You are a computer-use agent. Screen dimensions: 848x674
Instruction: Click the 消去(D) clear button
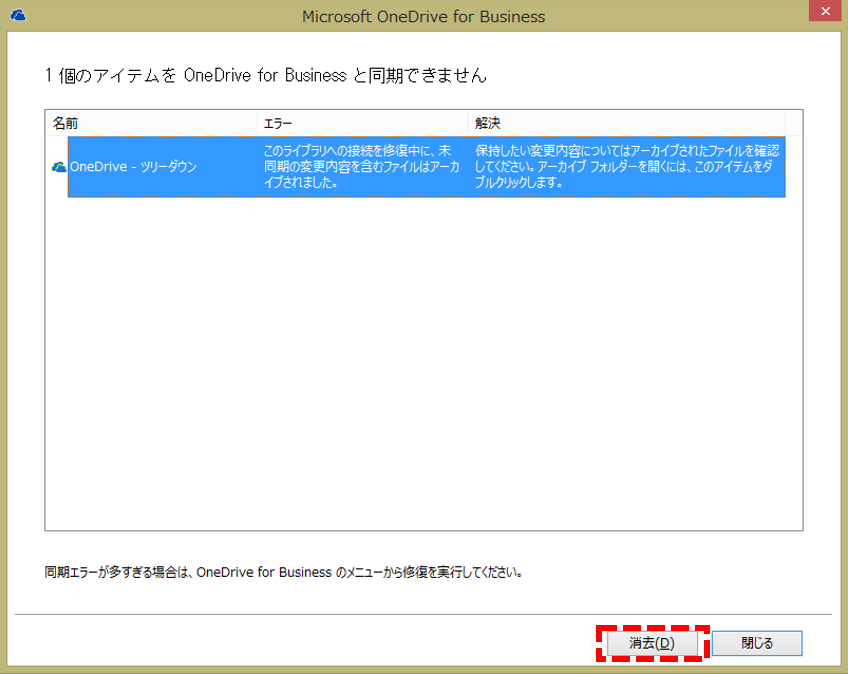(x=652, y=643)
